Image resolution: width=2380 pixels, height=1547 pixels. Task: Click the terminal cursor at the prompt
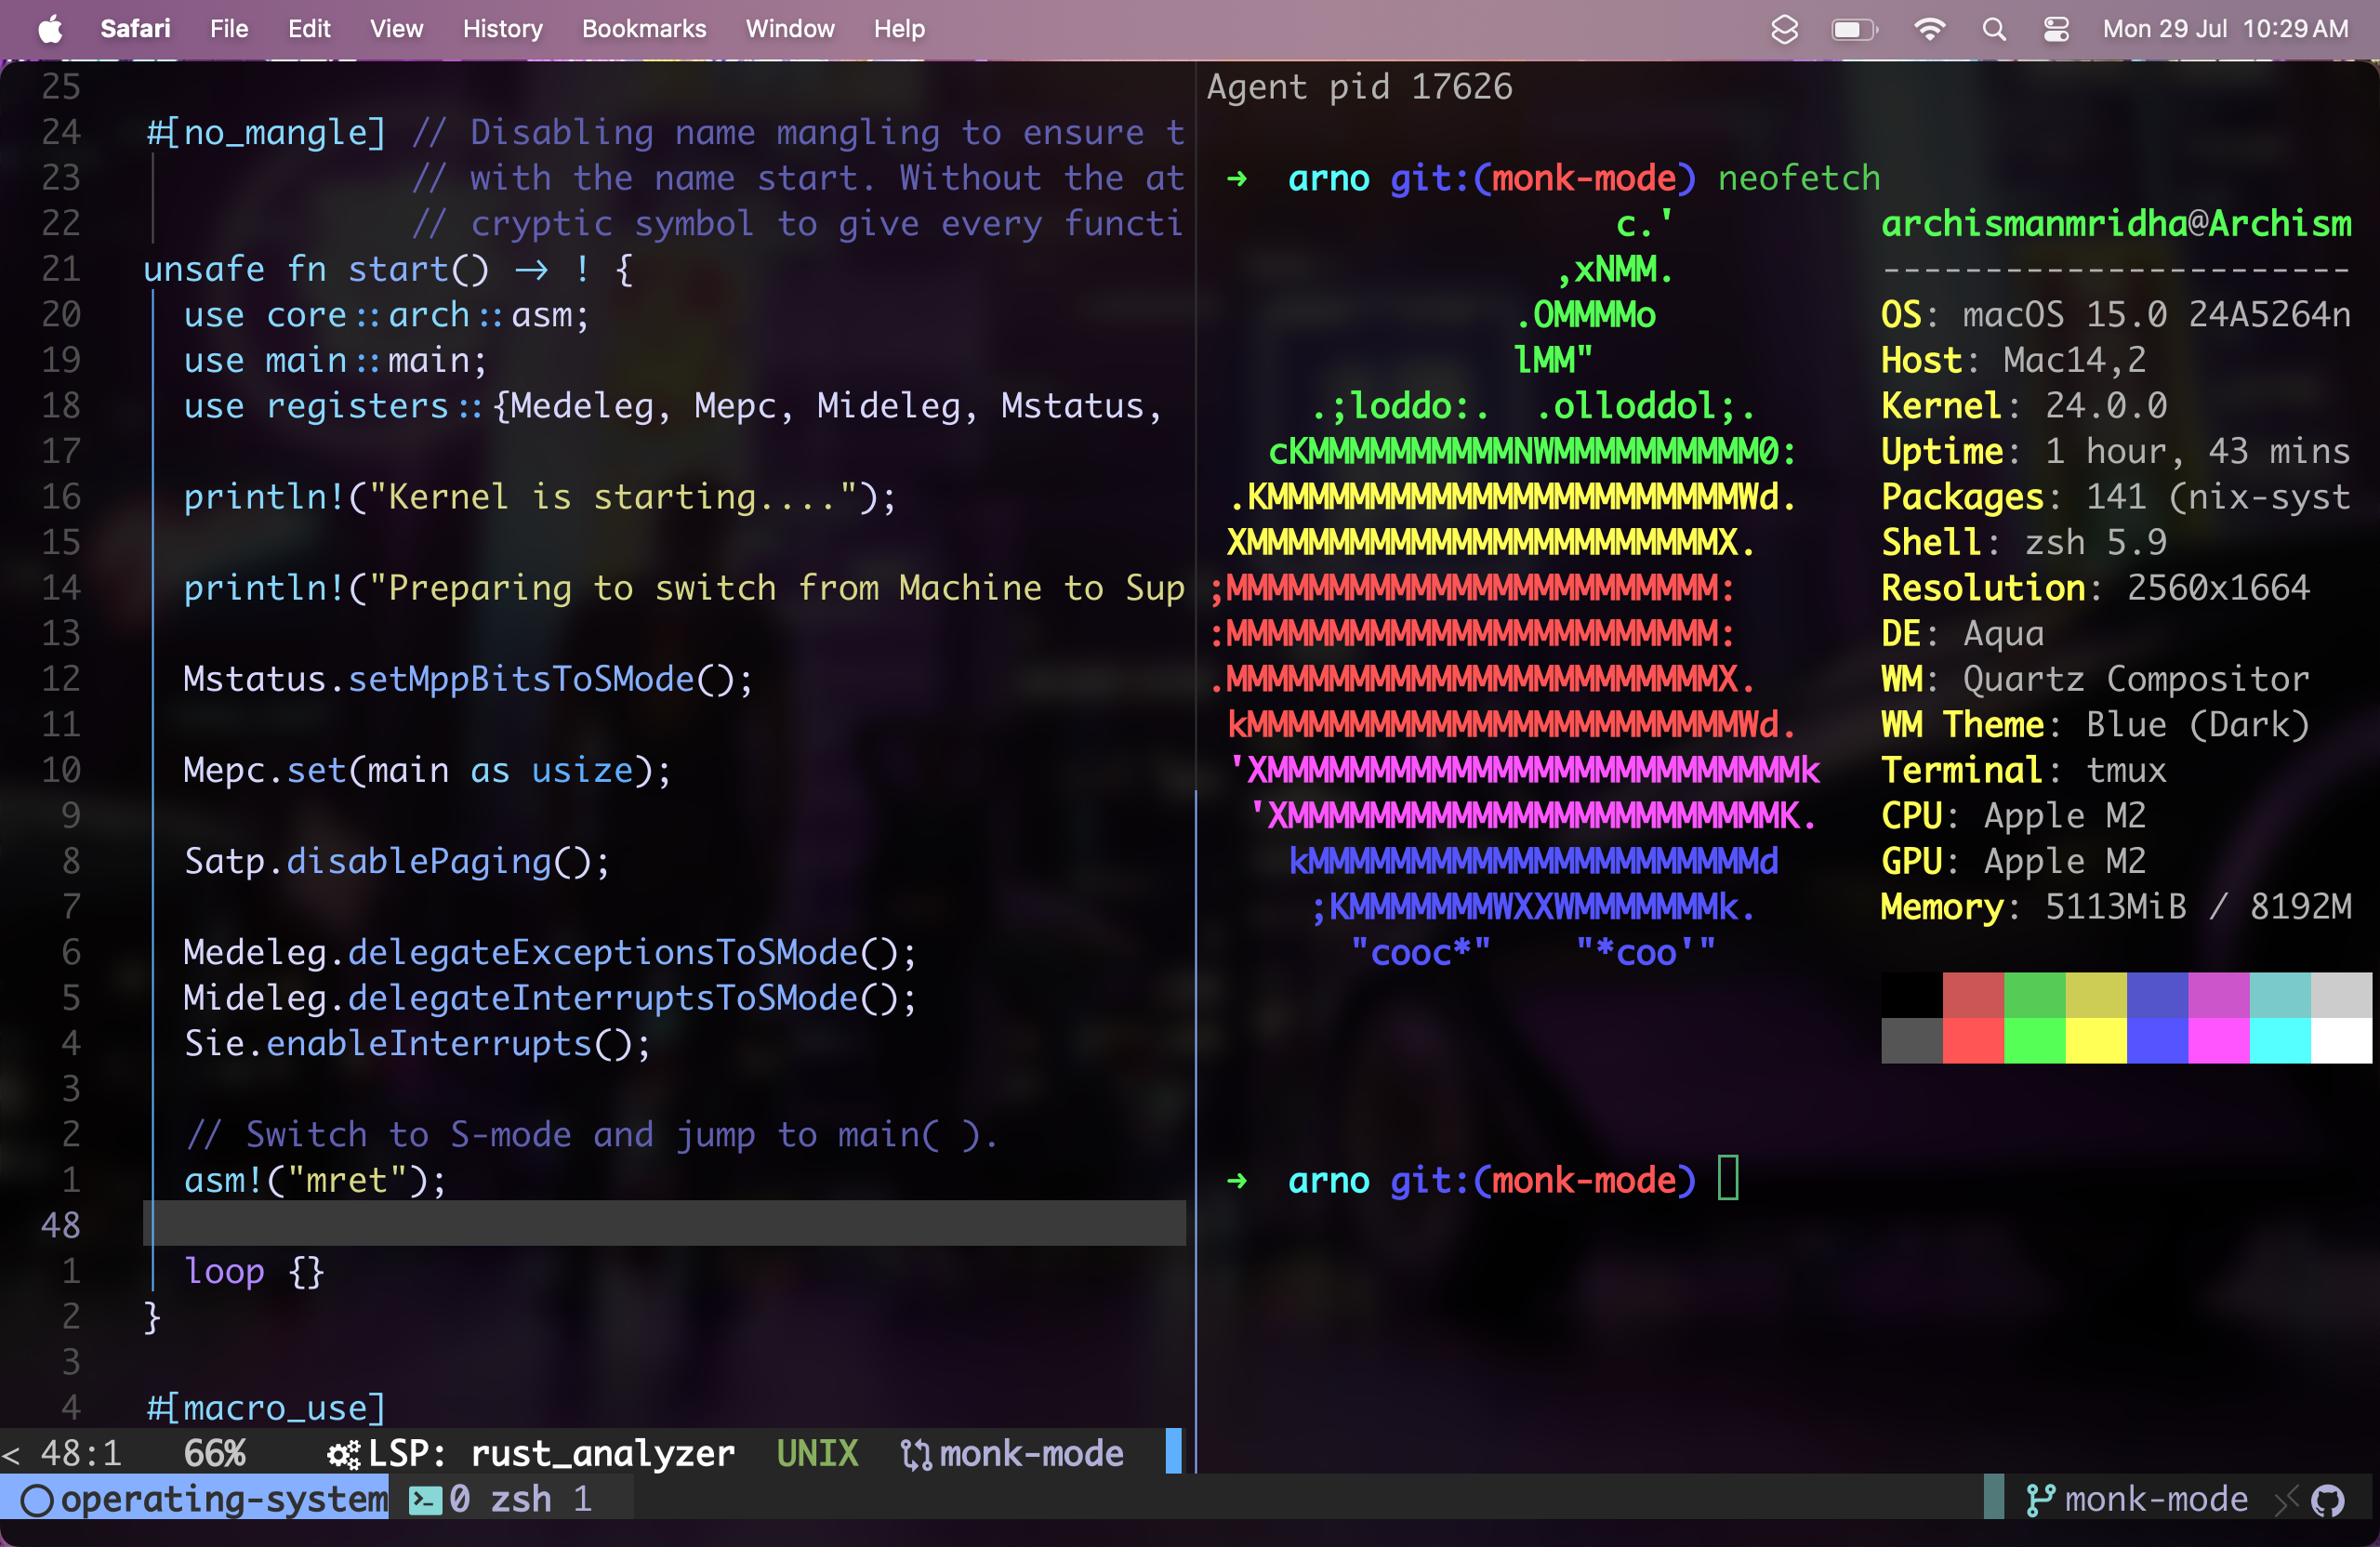pos(1728,1179)
